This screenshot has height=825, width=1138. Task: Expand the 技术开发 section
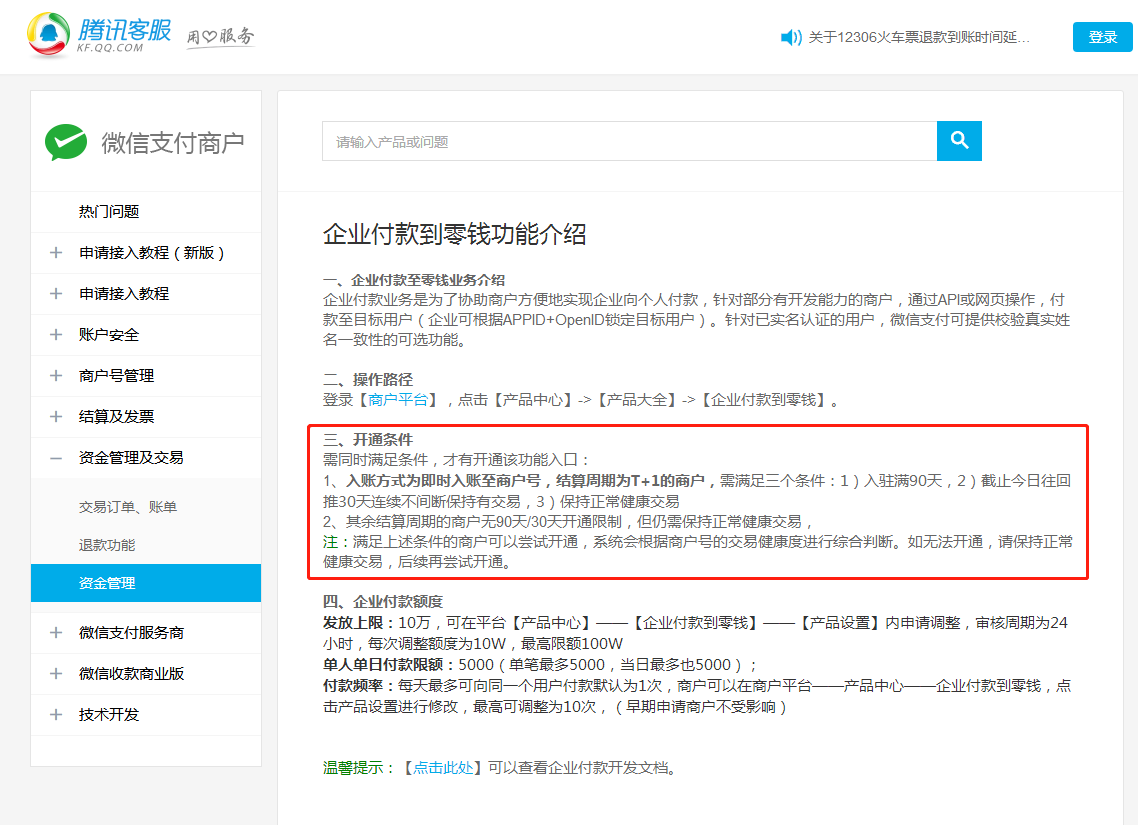point(56,715)
